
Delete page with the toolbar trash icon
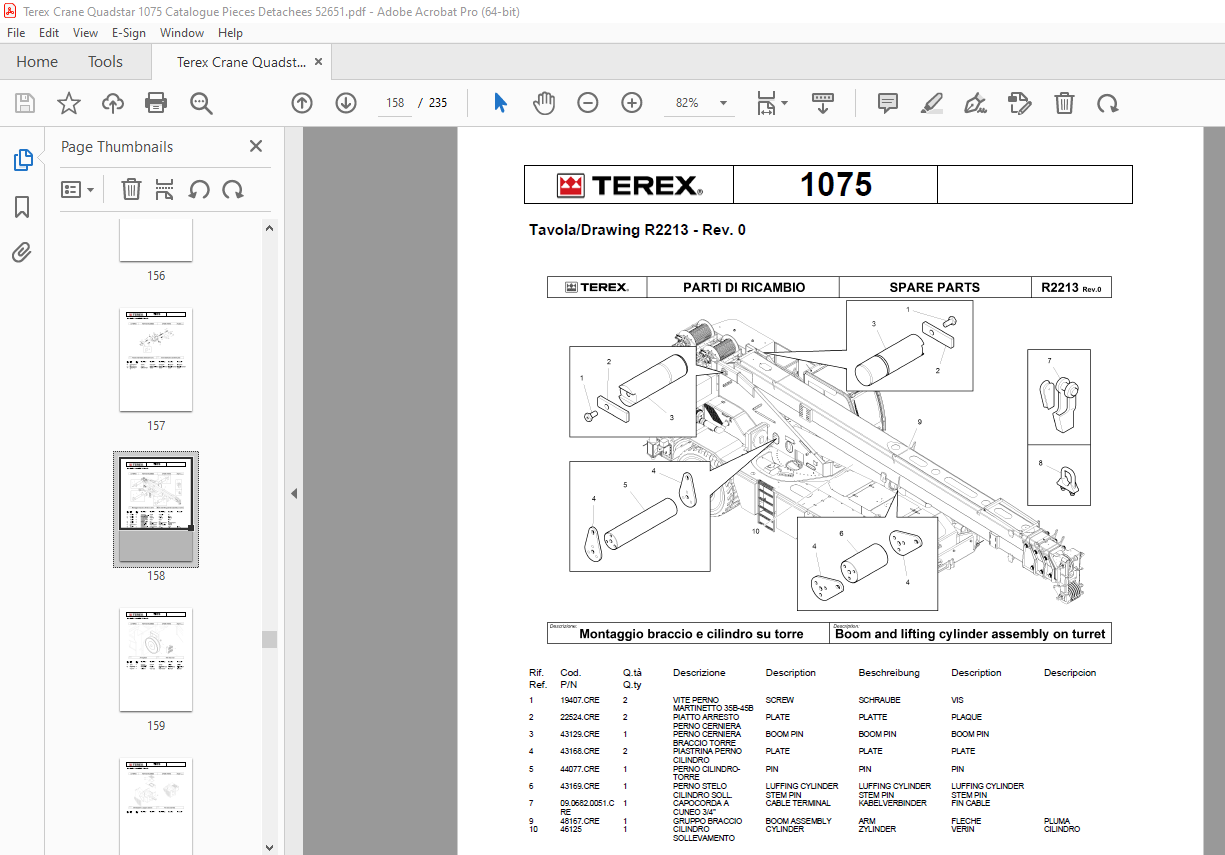[1064, 103]
